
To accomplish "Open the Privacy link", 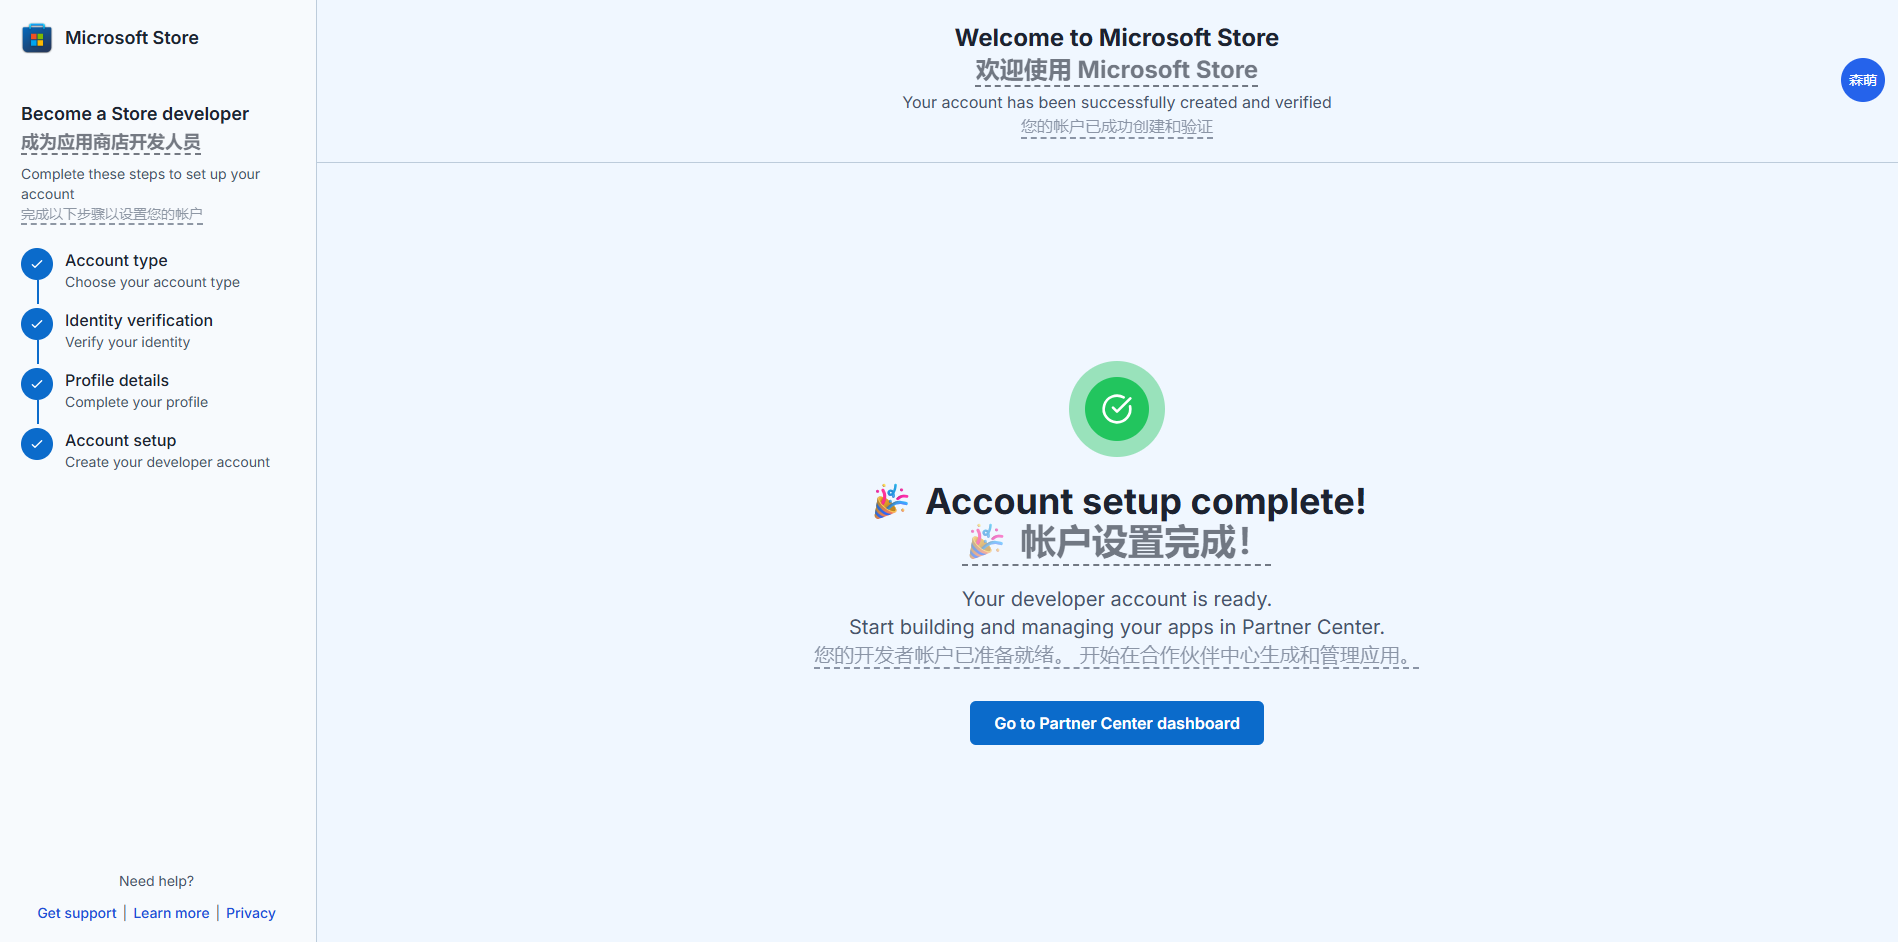I will click(250, 913).
